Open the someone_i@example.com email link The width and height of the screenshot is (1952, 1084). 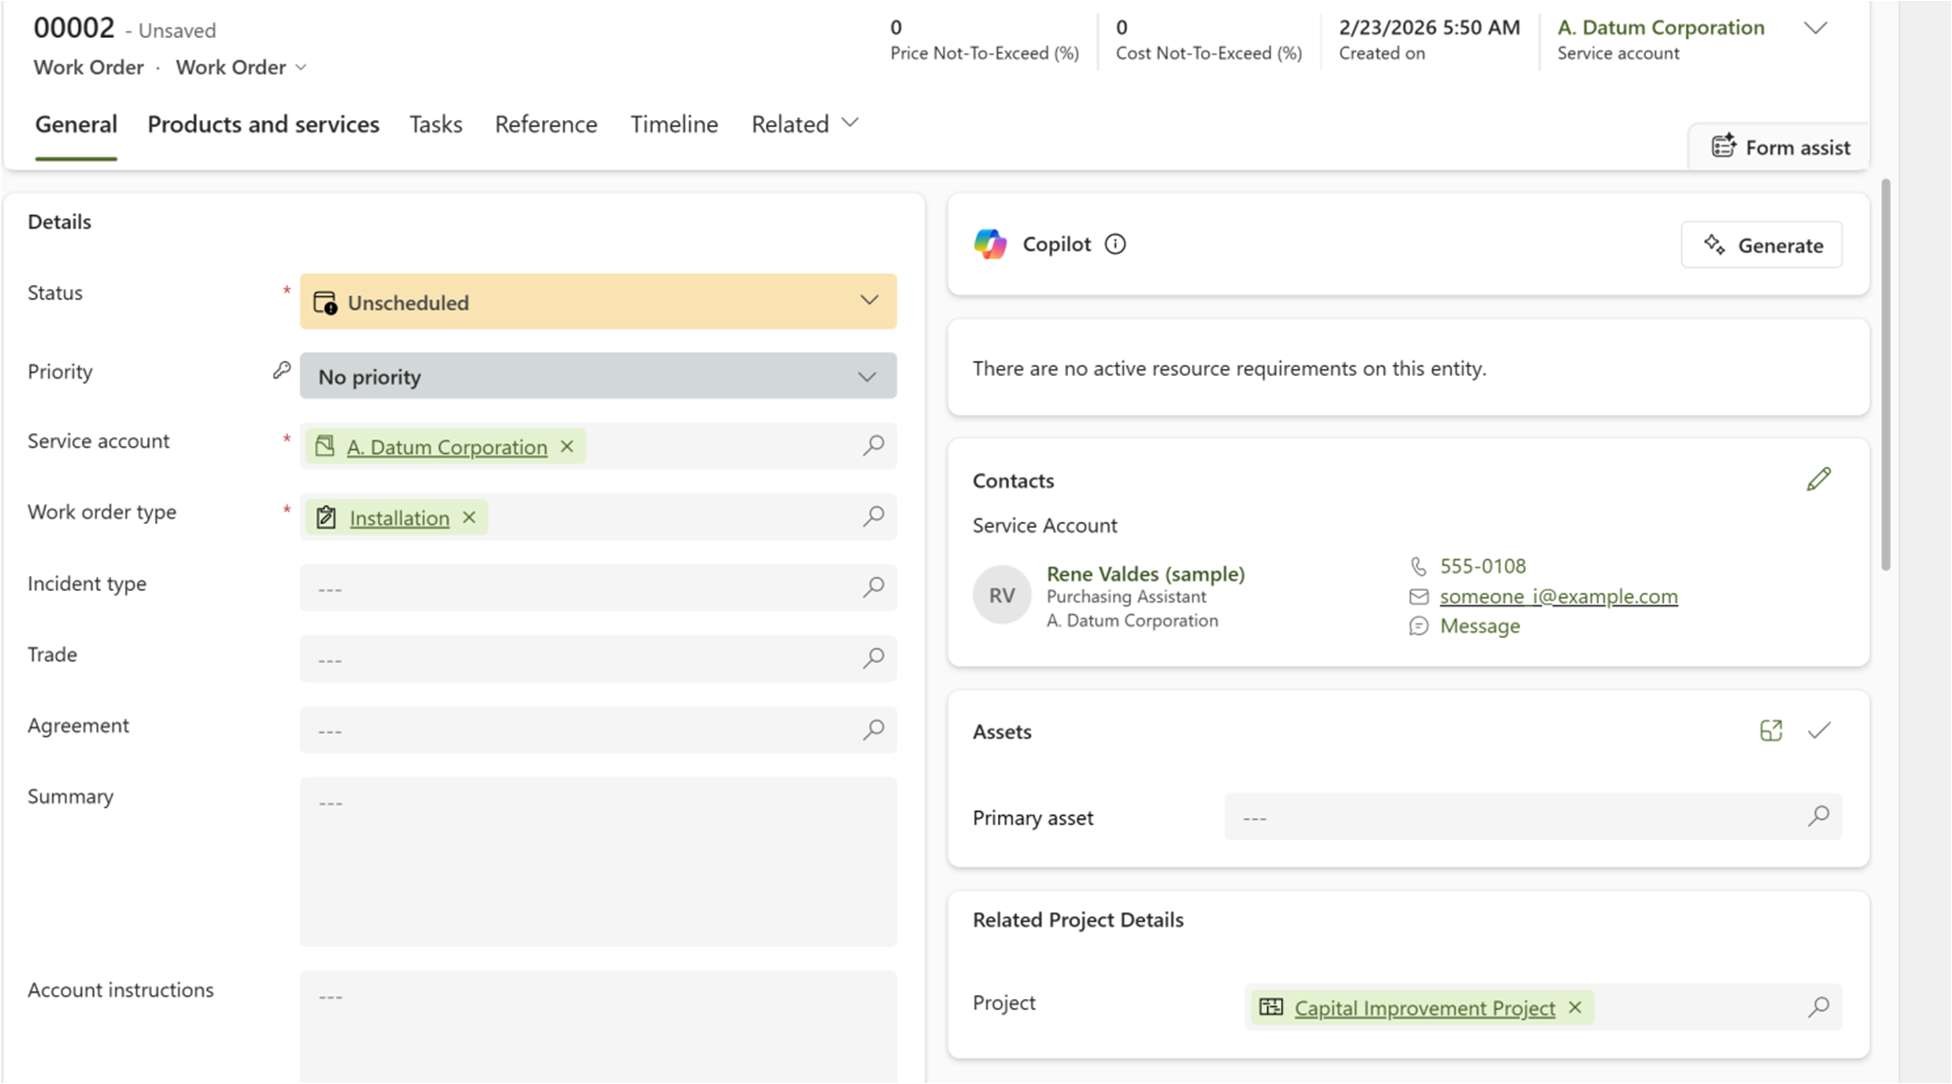[1558, 596]
